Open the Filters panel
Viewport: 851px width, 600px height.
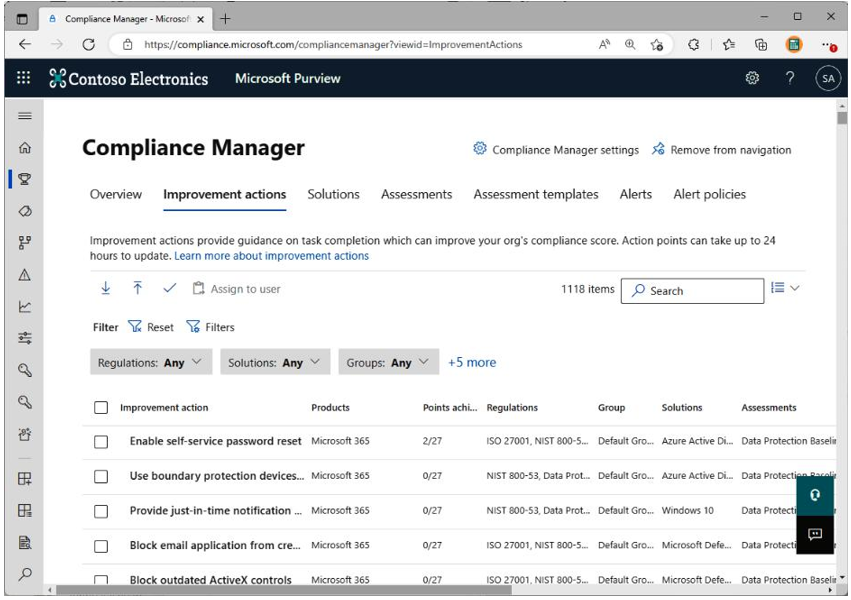click(x=210, y=327)
